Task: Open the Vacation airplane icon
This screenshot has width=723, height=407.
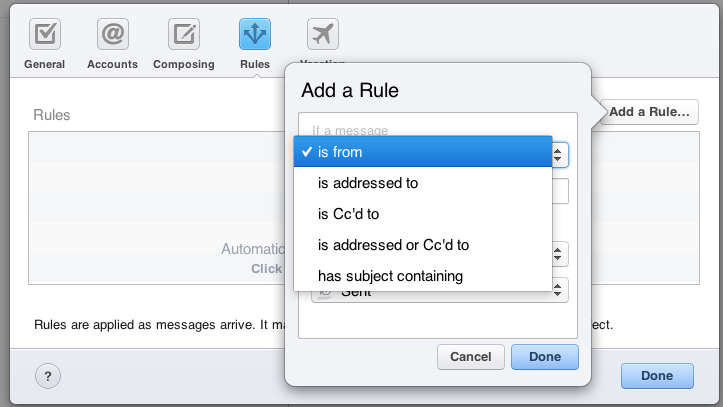Action: (321, 36)
